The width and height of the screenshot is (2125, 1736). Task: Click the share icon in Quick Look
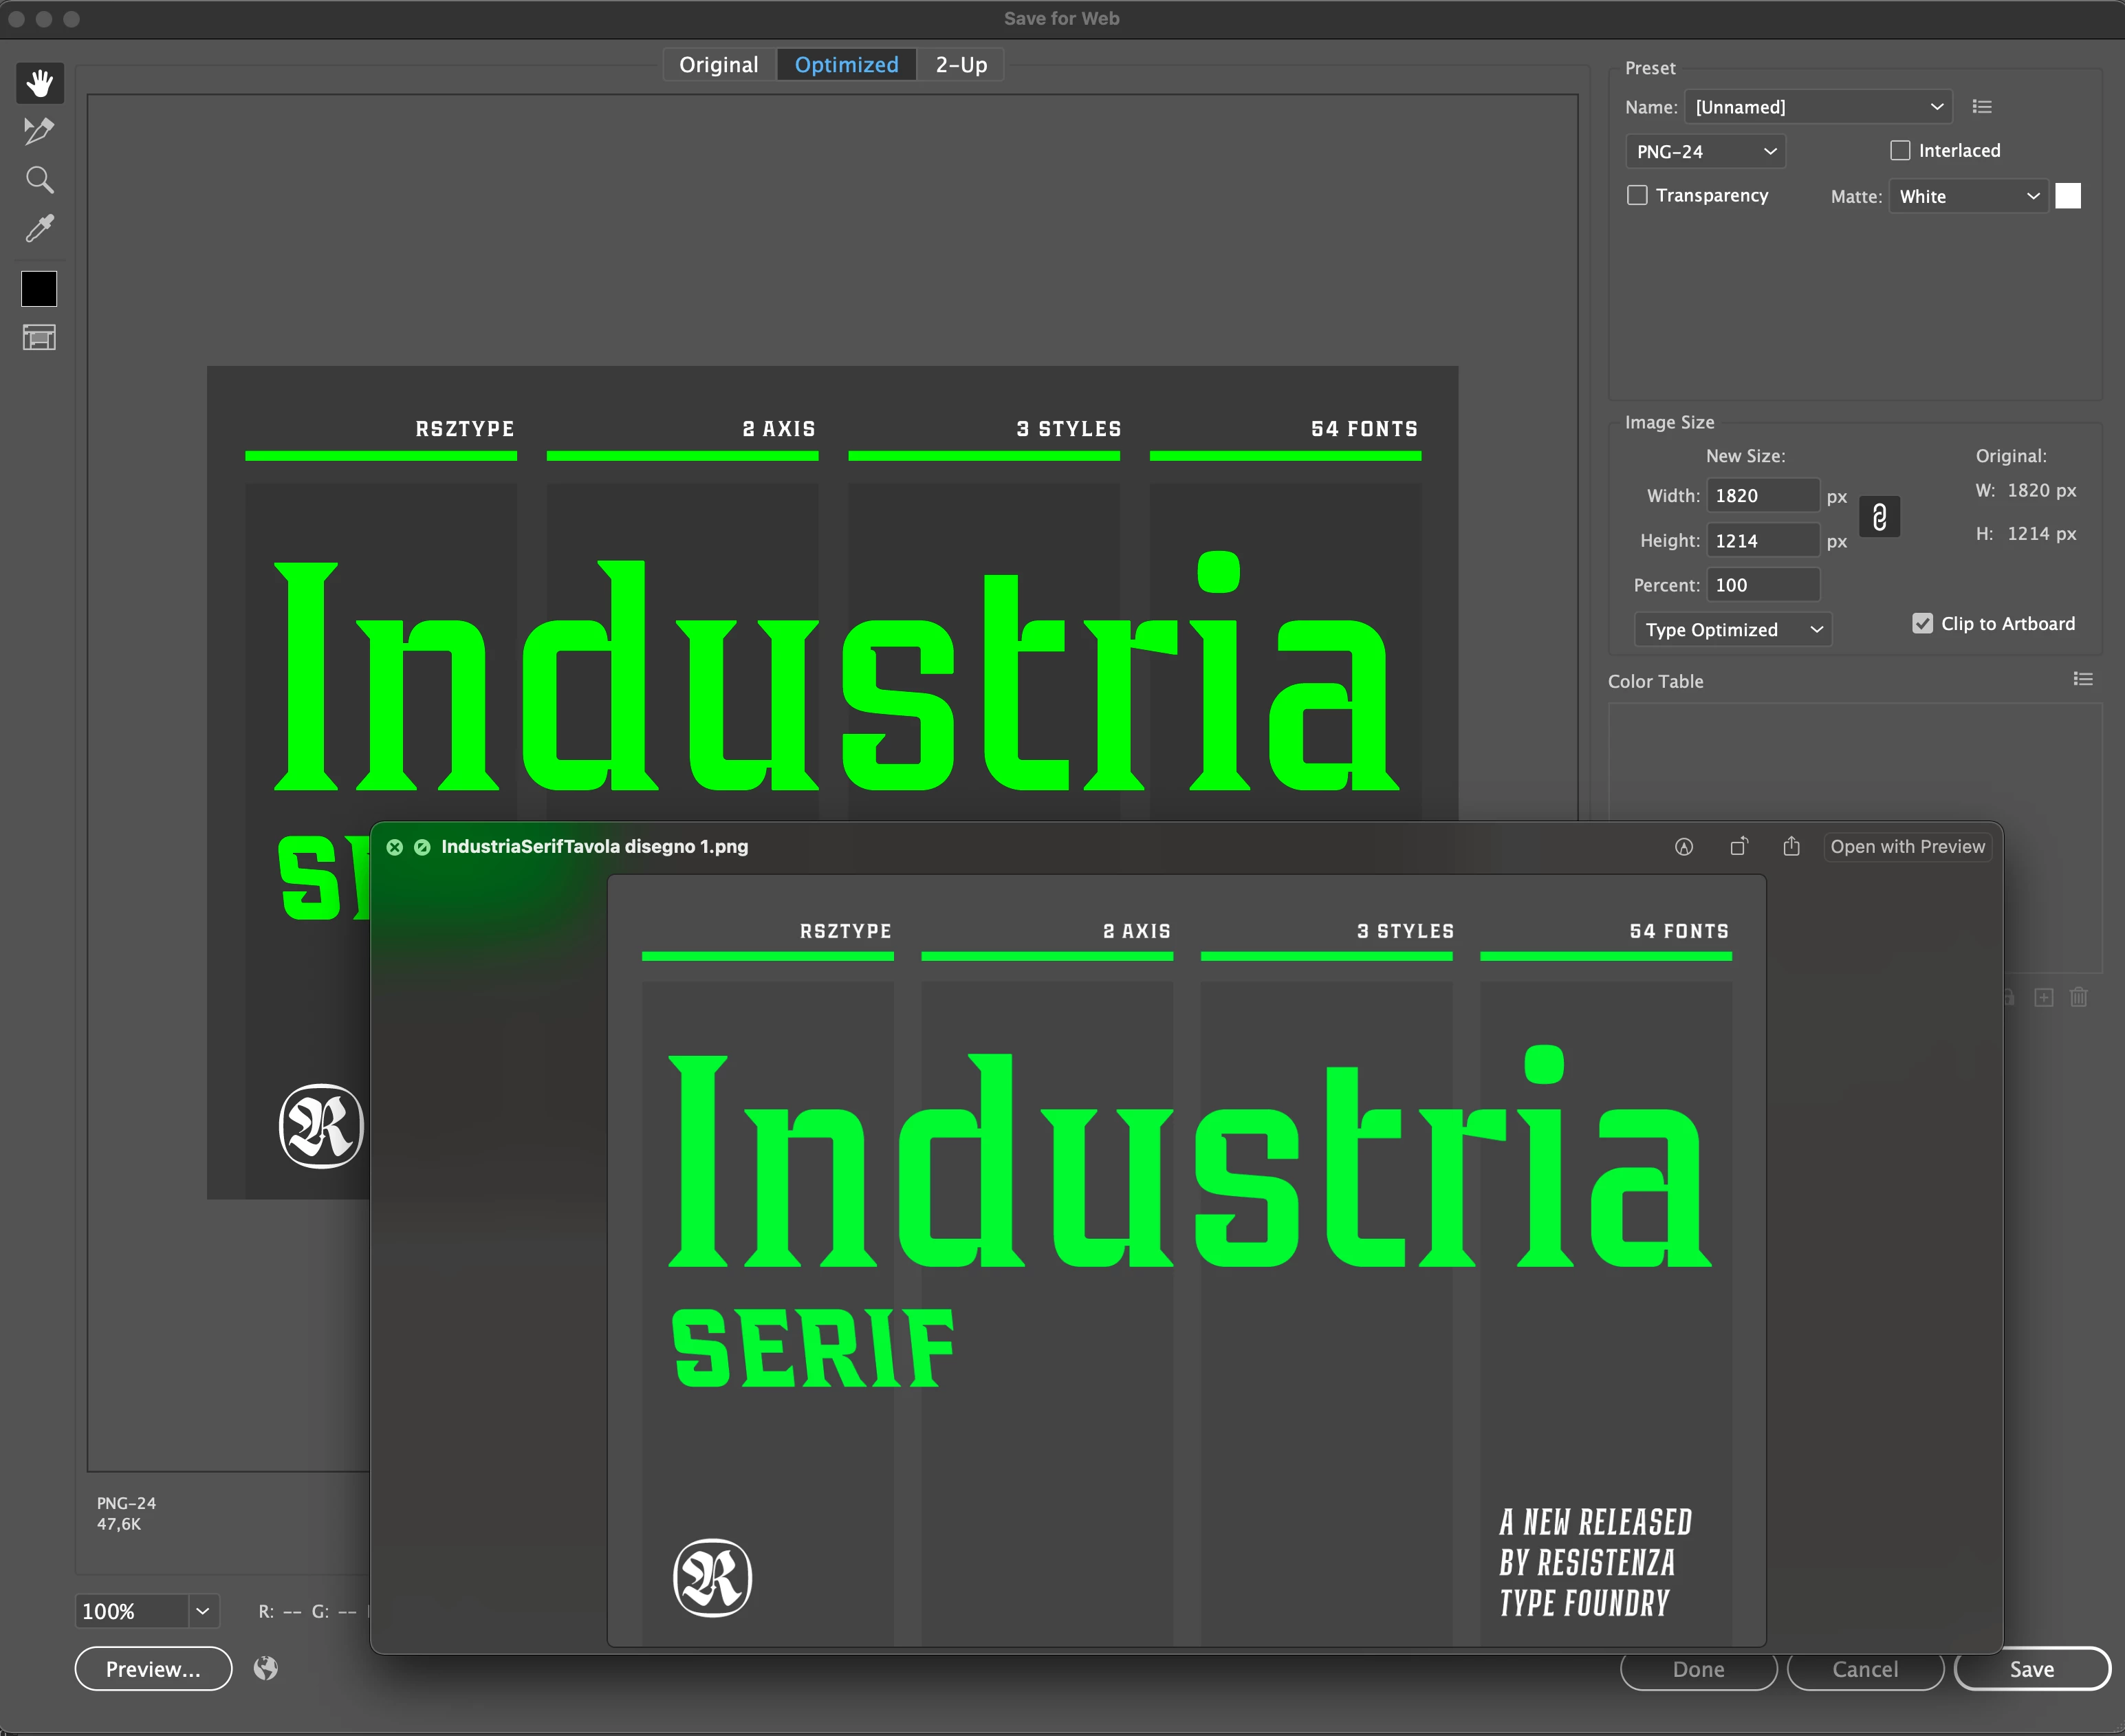(x=1791, y=847)
